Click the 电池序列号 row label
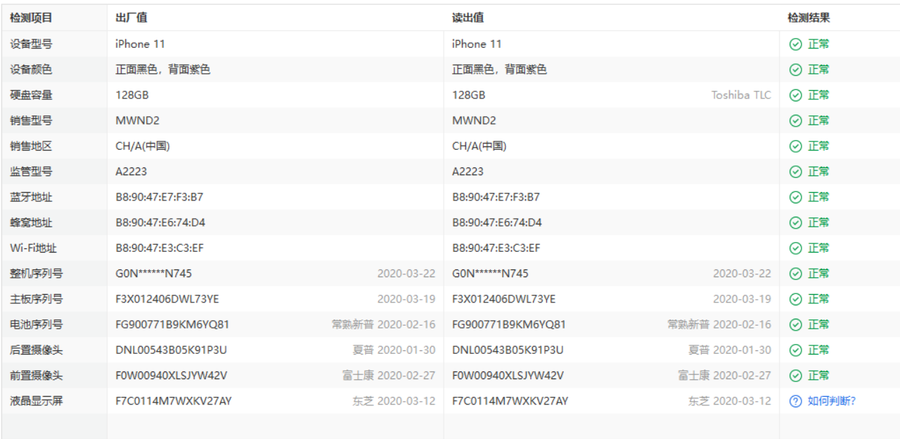The height and width of the screenshot is (439, 900). tap(36, 325)
